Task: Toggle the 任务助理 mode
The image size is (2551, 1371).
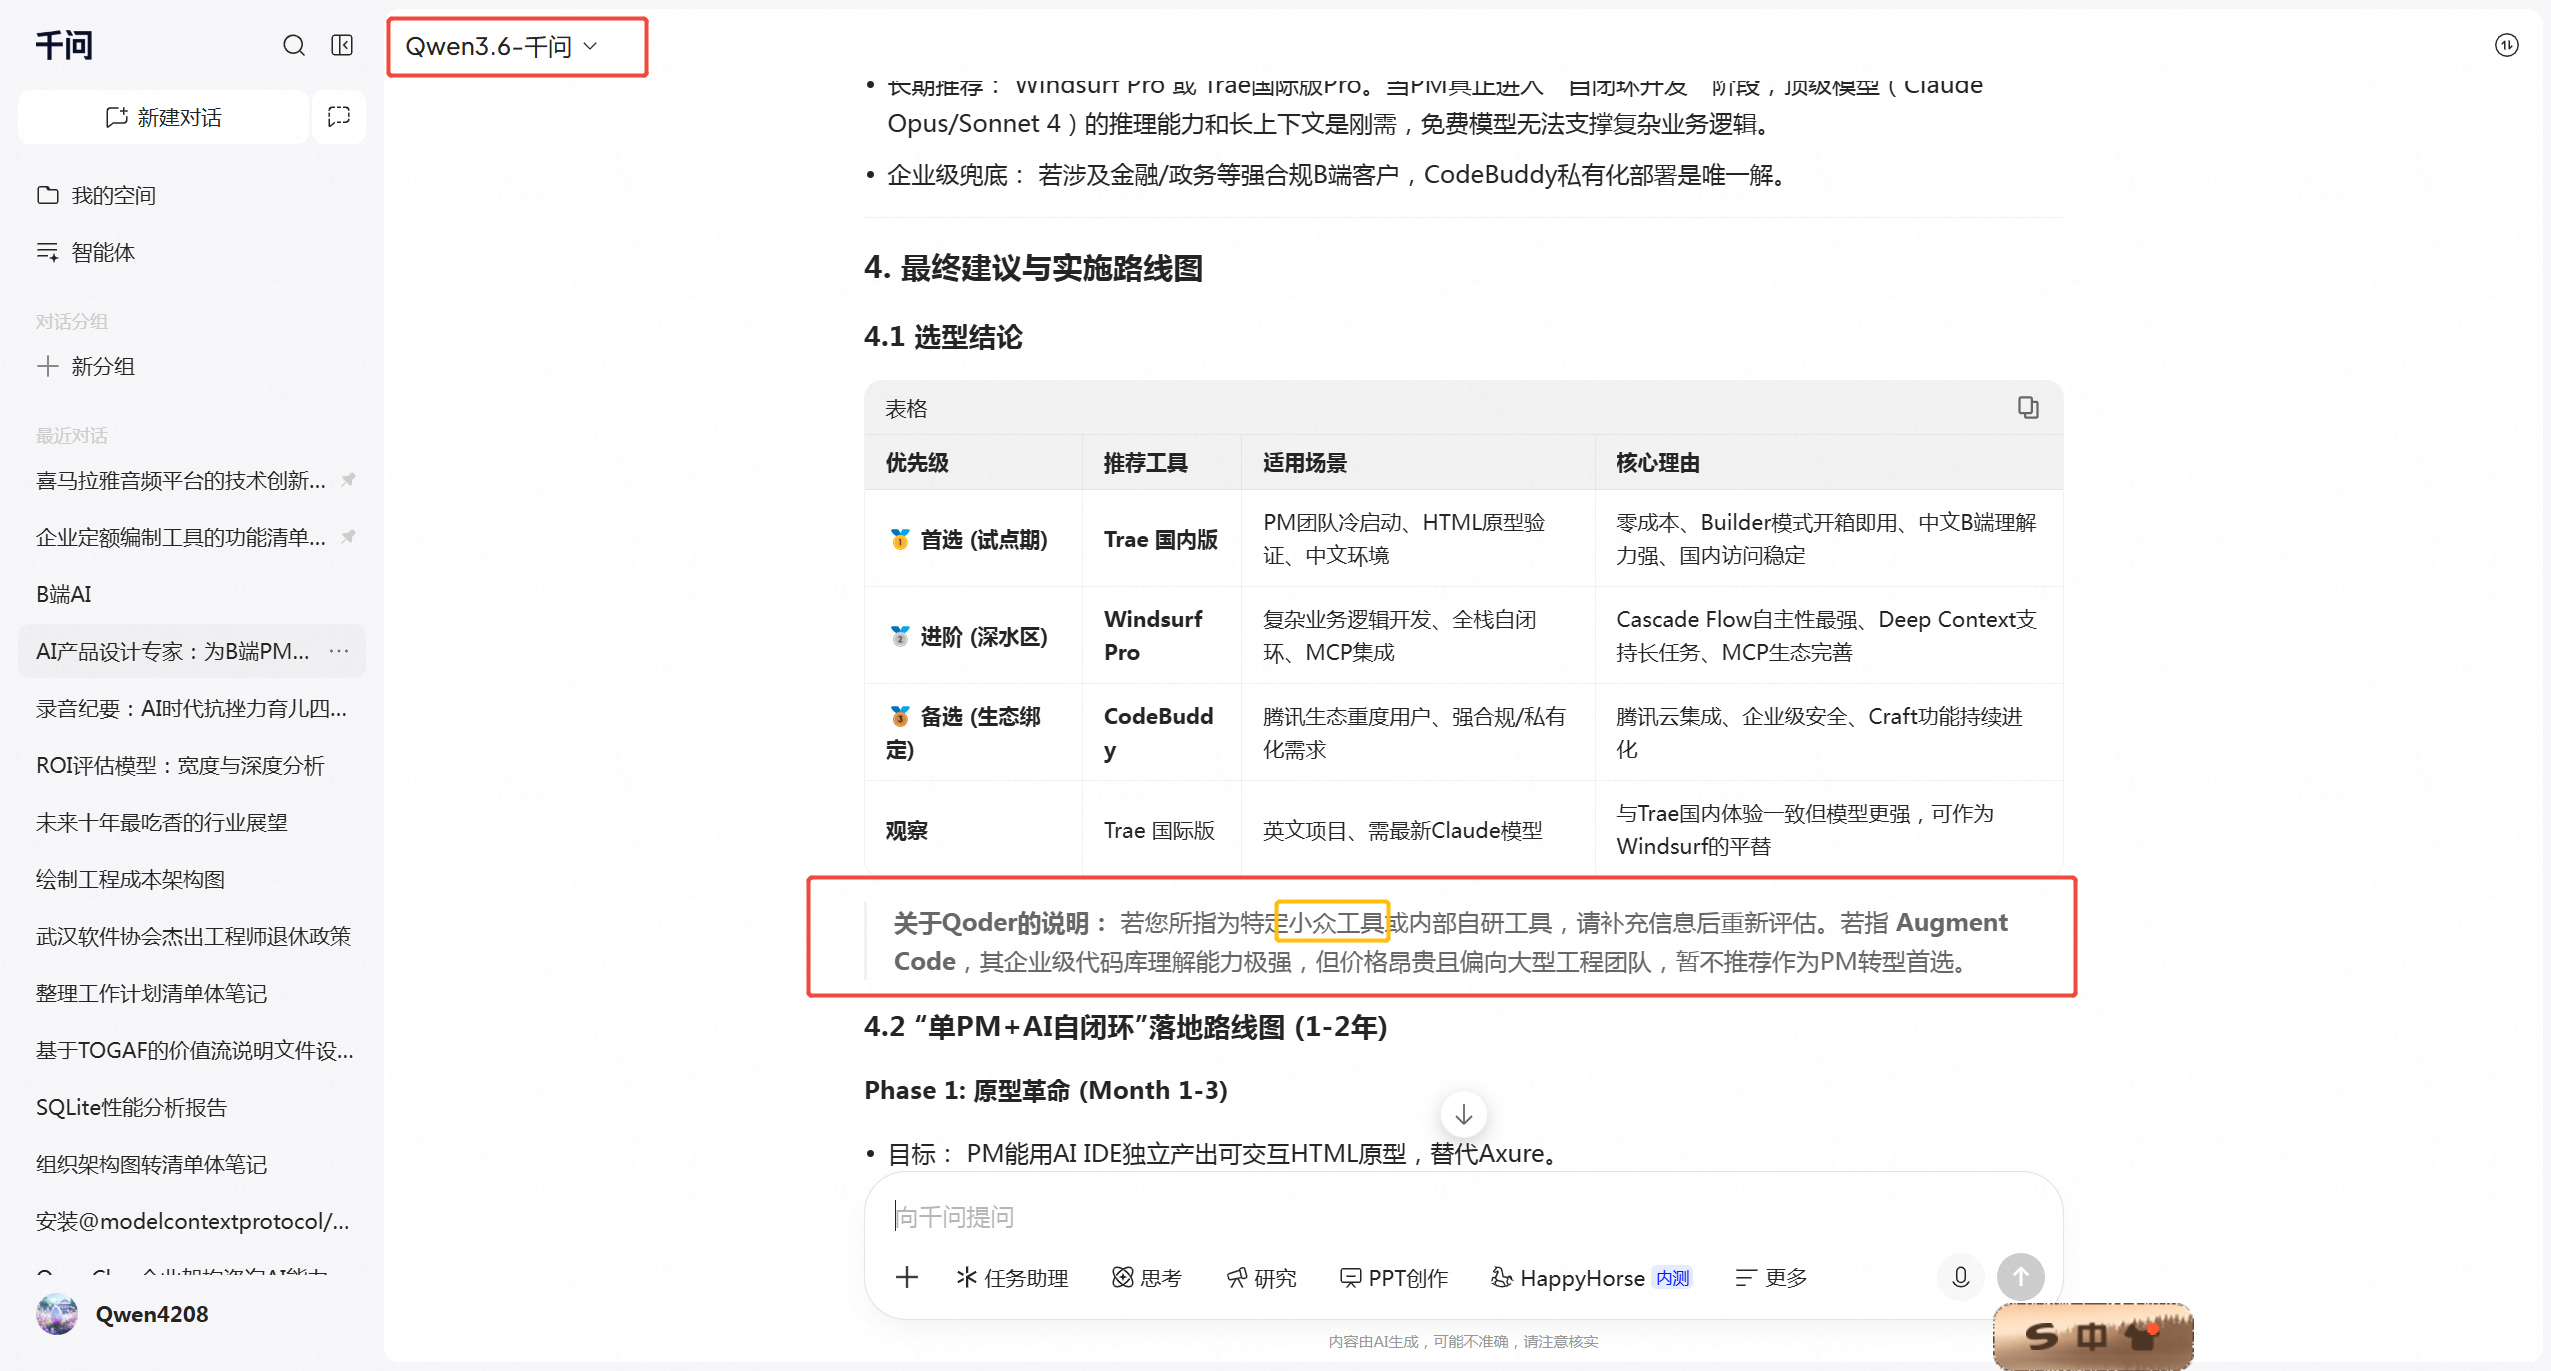Action: point(1012,1277)
